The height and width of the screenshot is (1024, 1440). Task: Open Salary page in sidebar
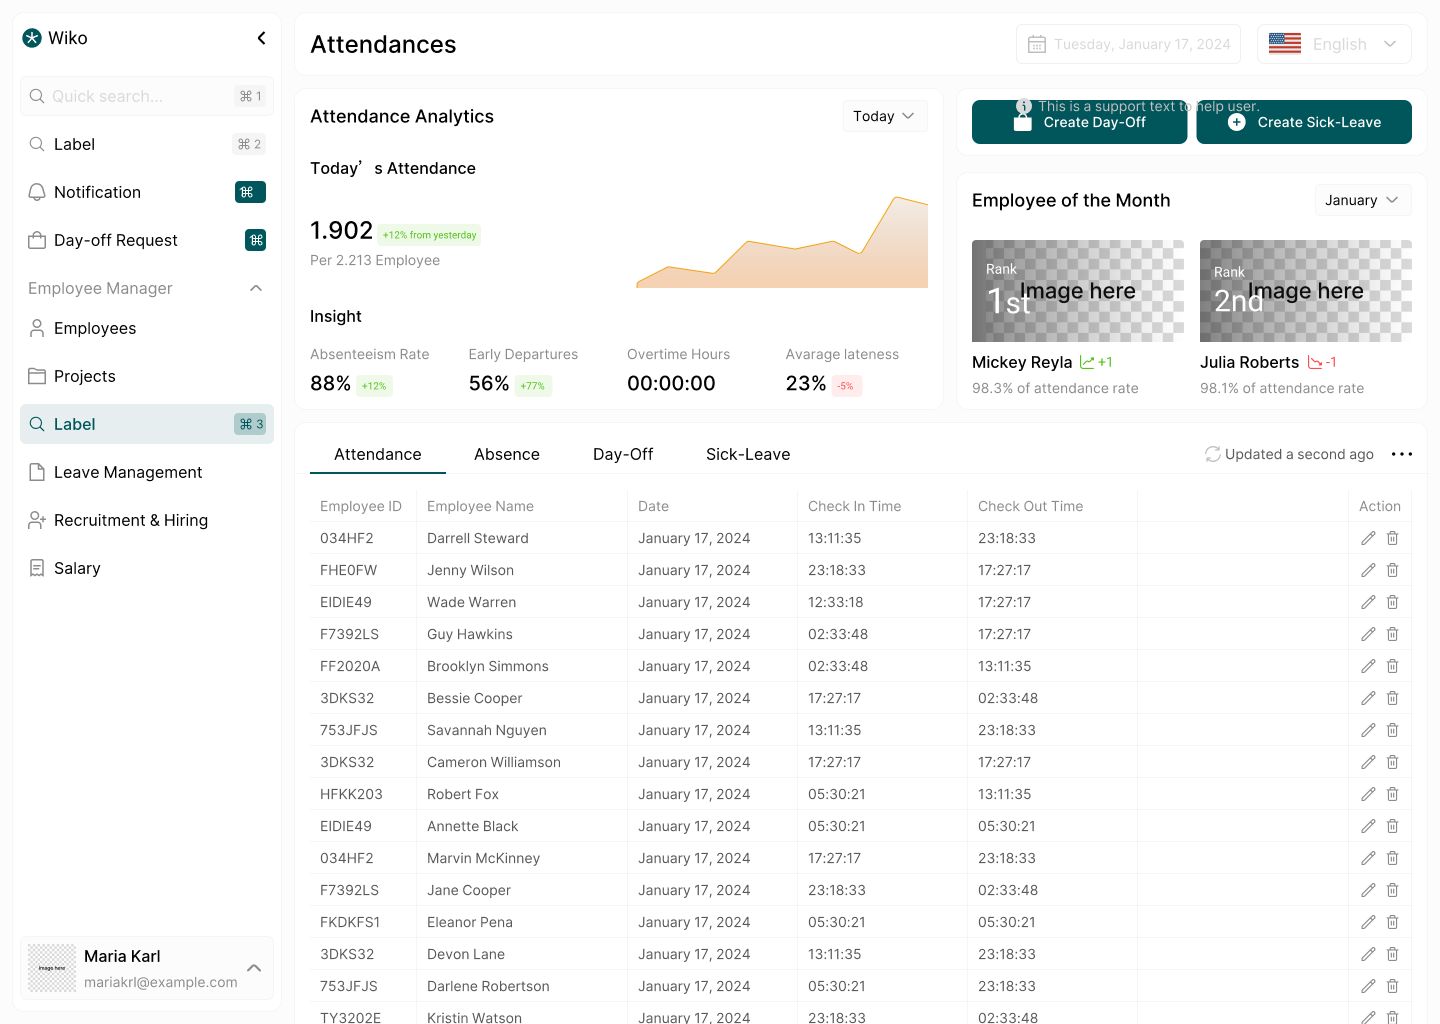[147, 568]
